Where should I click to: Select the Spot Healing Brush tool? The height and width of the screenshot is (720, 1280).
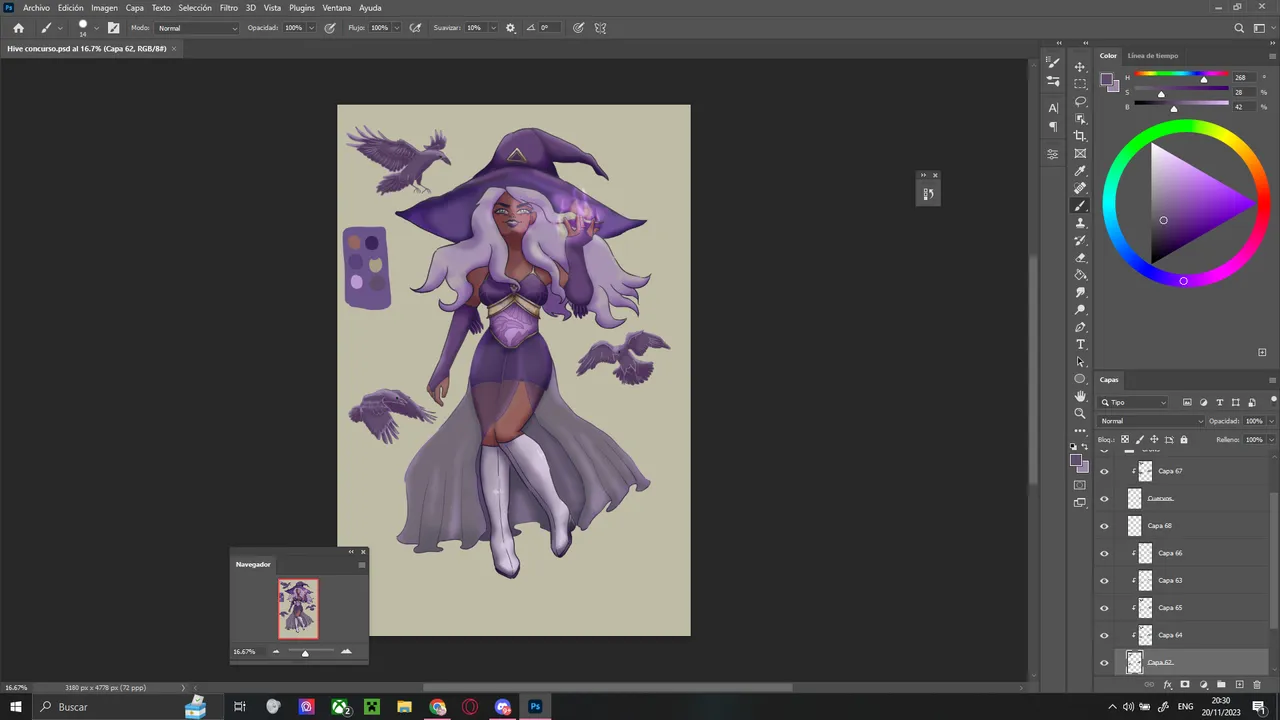click(x=1080, y=188)
